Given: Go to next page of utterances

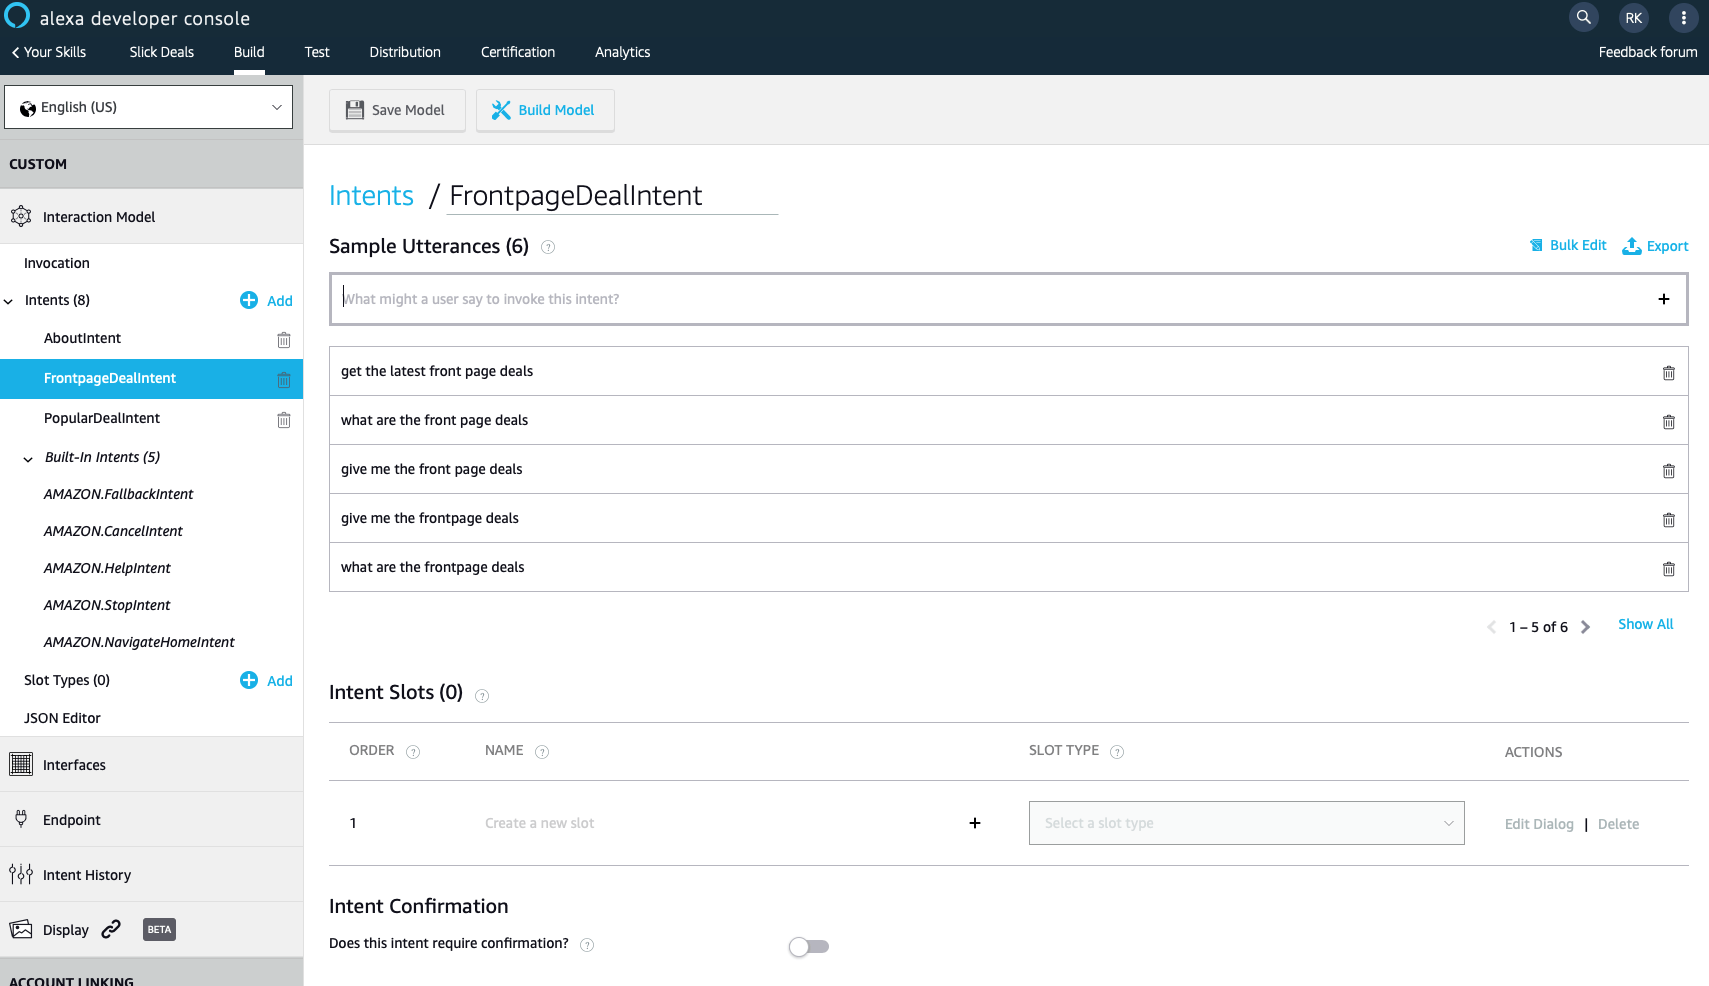Looking at the screenshot, I should tap(1585, 627).
